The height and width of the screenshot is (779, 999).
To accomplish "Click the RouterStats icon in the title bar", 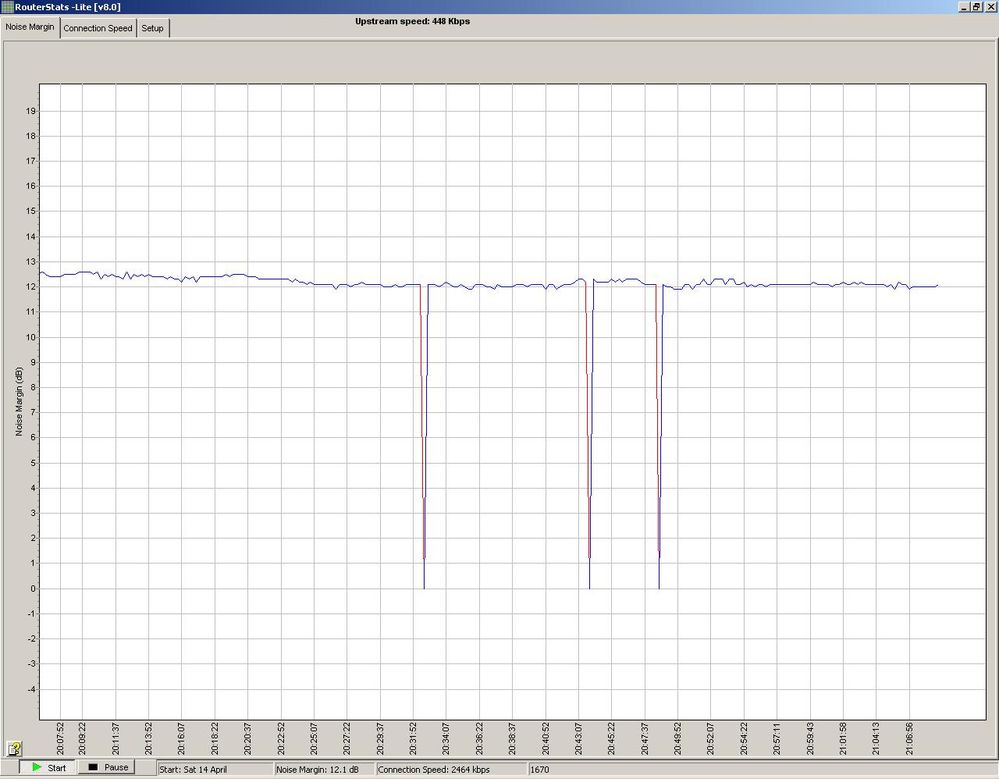I will click(x=8, y=6).
